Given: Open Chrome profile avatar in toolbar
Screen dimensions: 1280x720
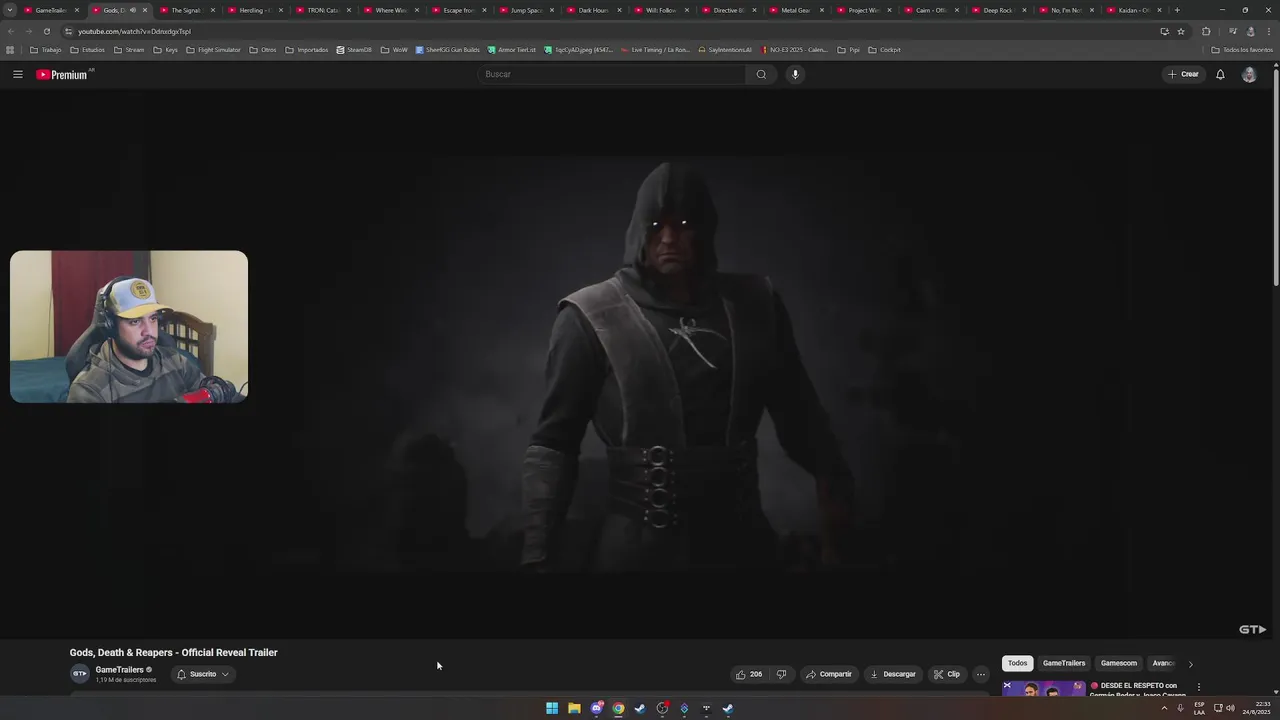Looking at the screenshot, I should (x=1250, y=31).
